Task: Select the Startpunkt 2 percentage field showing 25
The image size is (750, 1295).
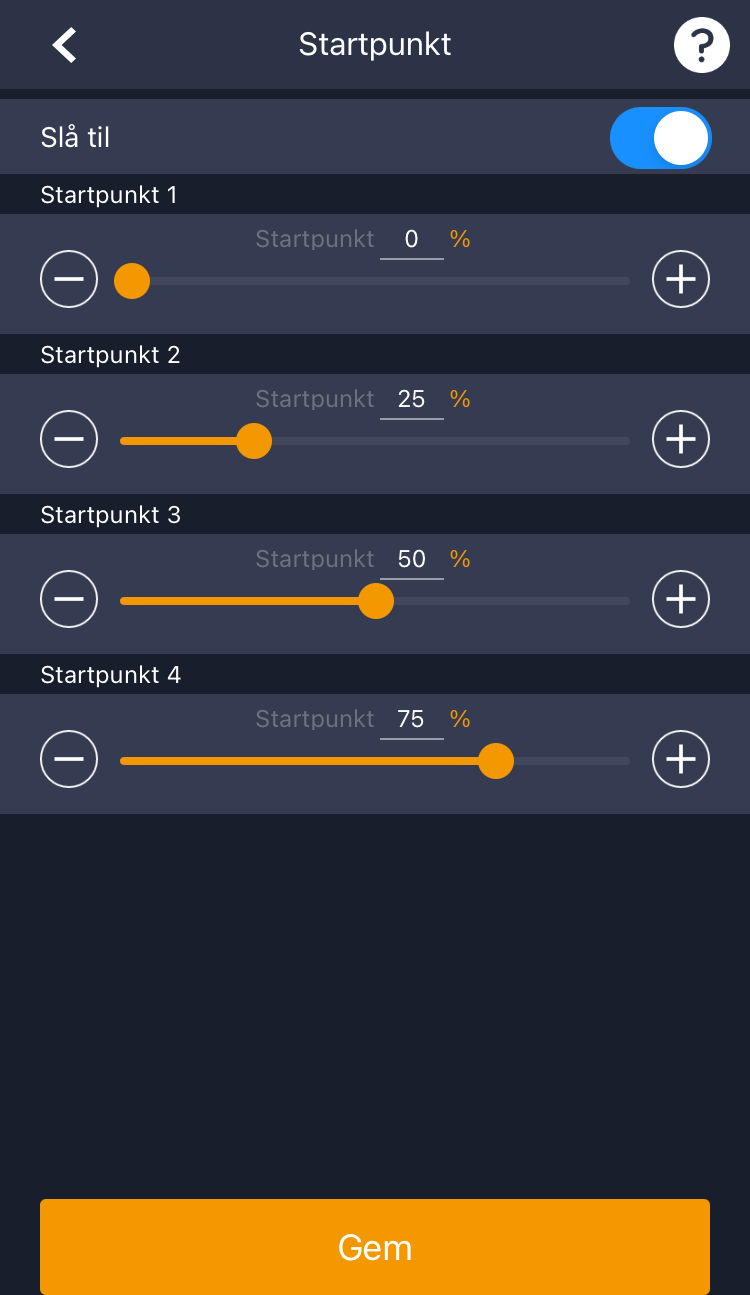Action: click(412, 400)
